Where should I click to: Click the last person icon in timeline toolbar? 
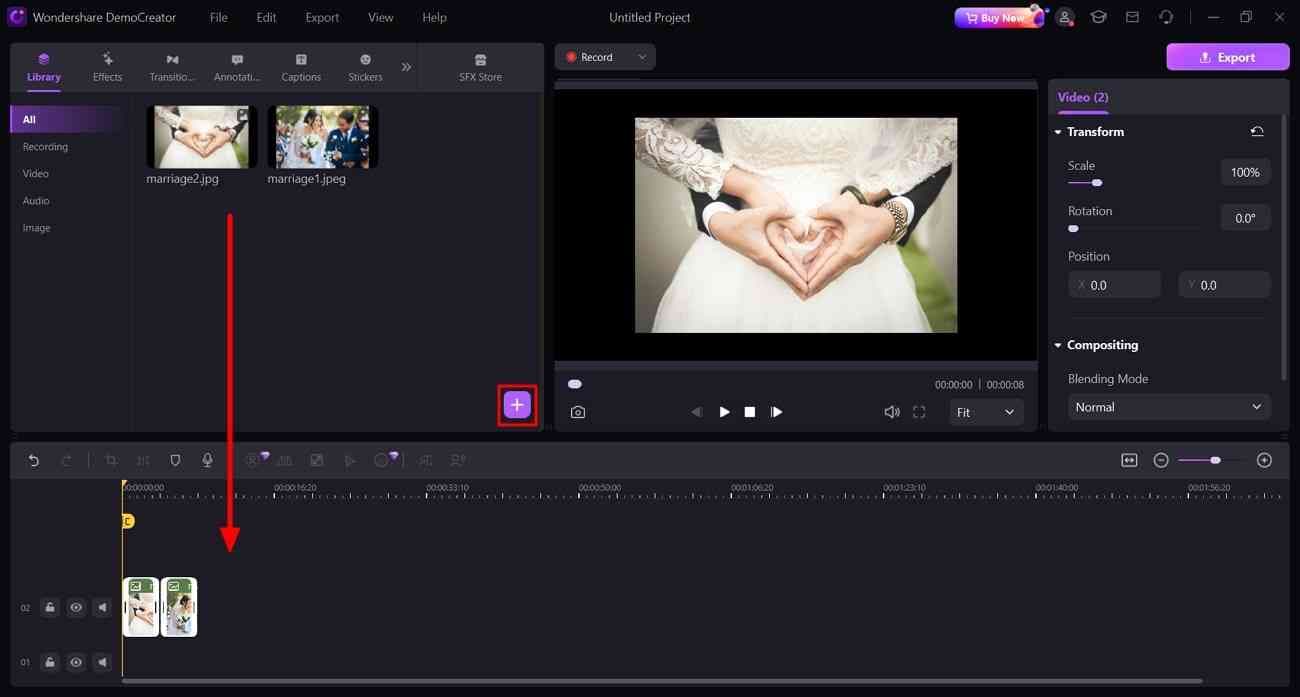pyautogui.click(x=458, y=460)
